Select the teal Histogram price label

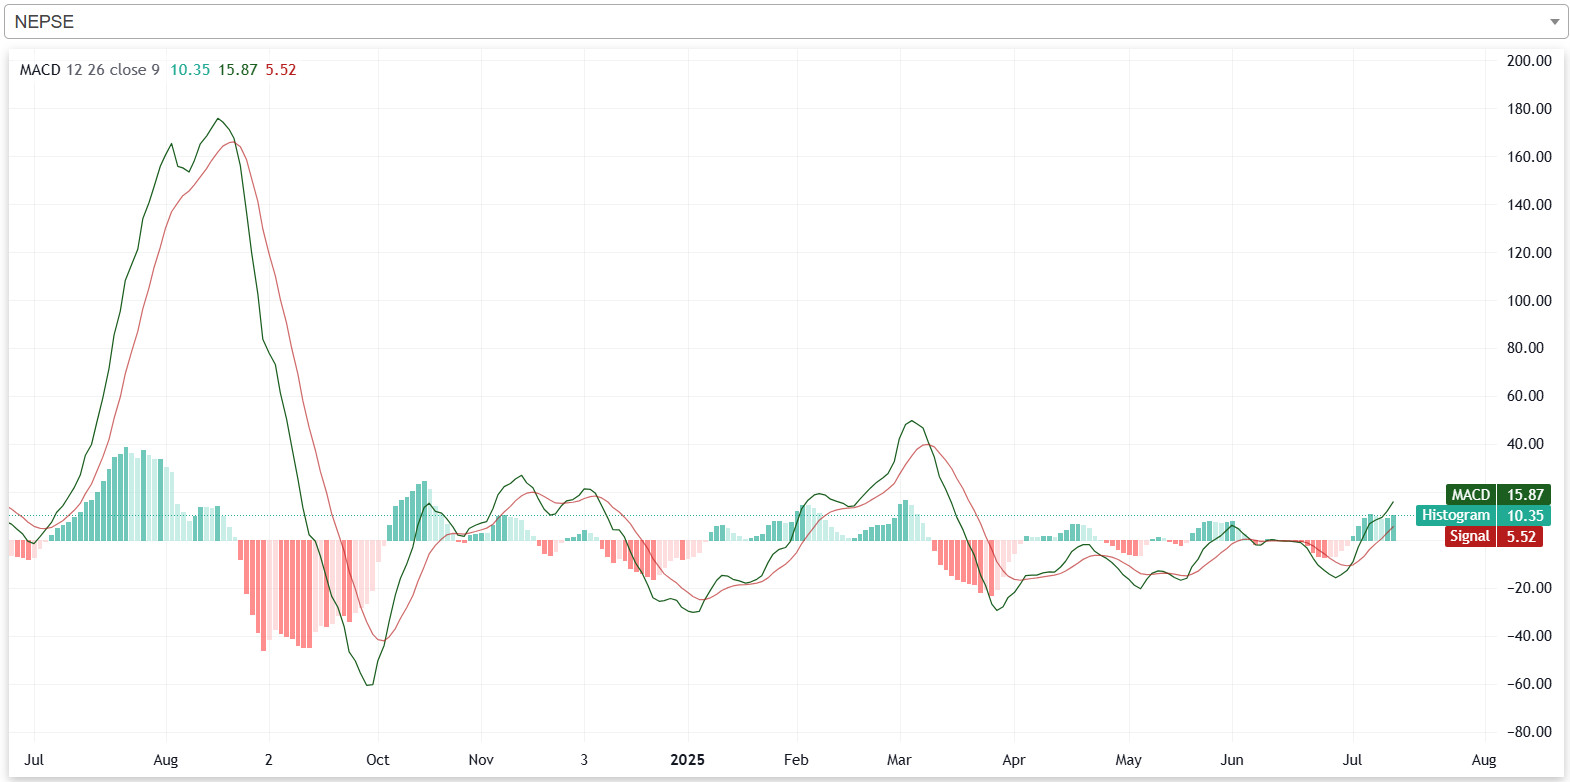pos(1484,515)
